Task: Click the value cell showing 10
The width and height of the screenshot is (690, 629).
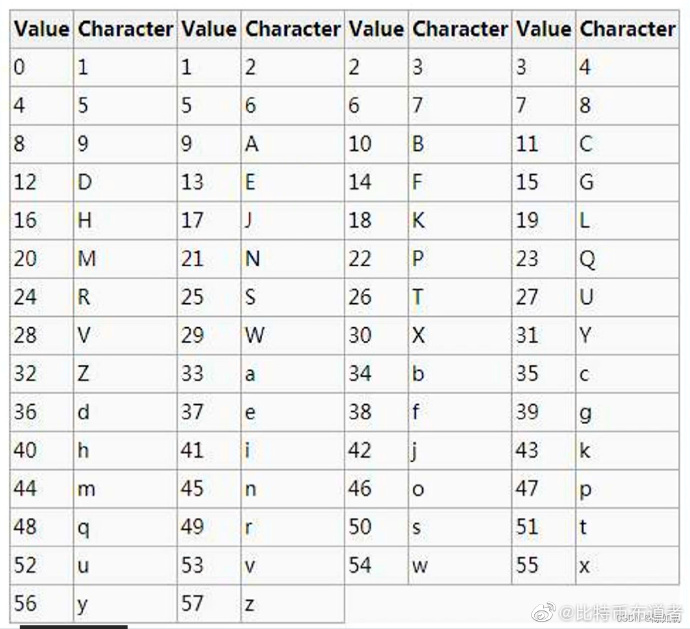Action: [376, 144]
